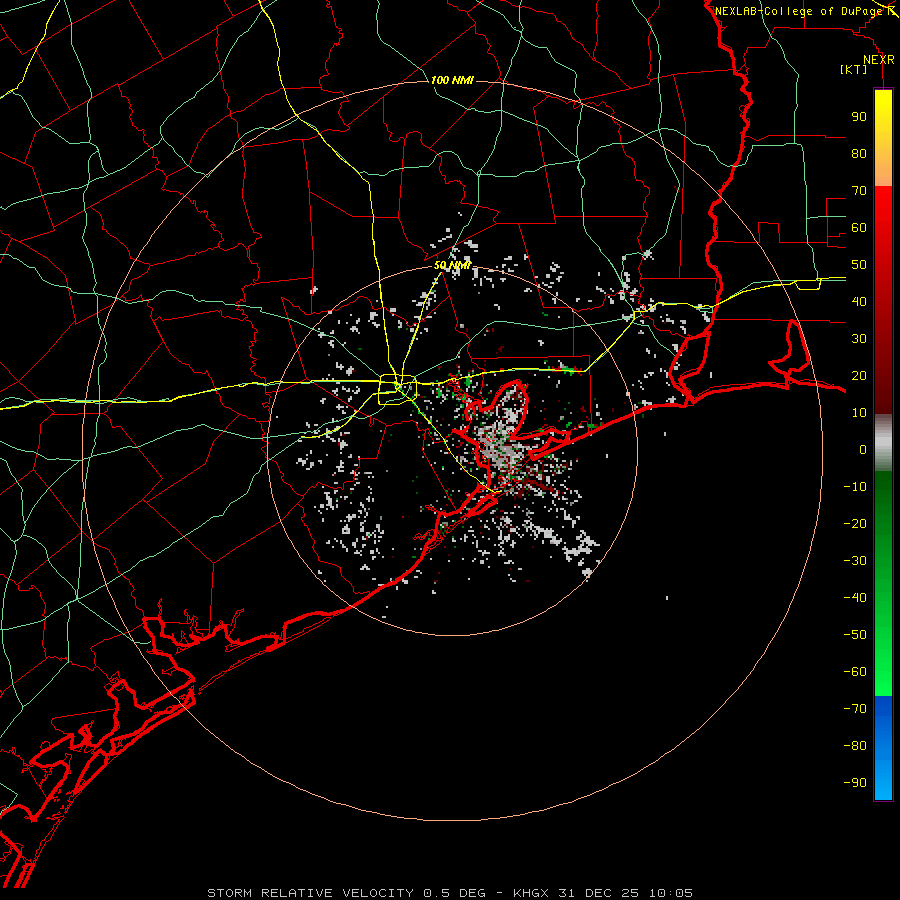The height and width of the screenshot is (900, 900).
Task: Click the KHGX station identifier
Action: 530,893
